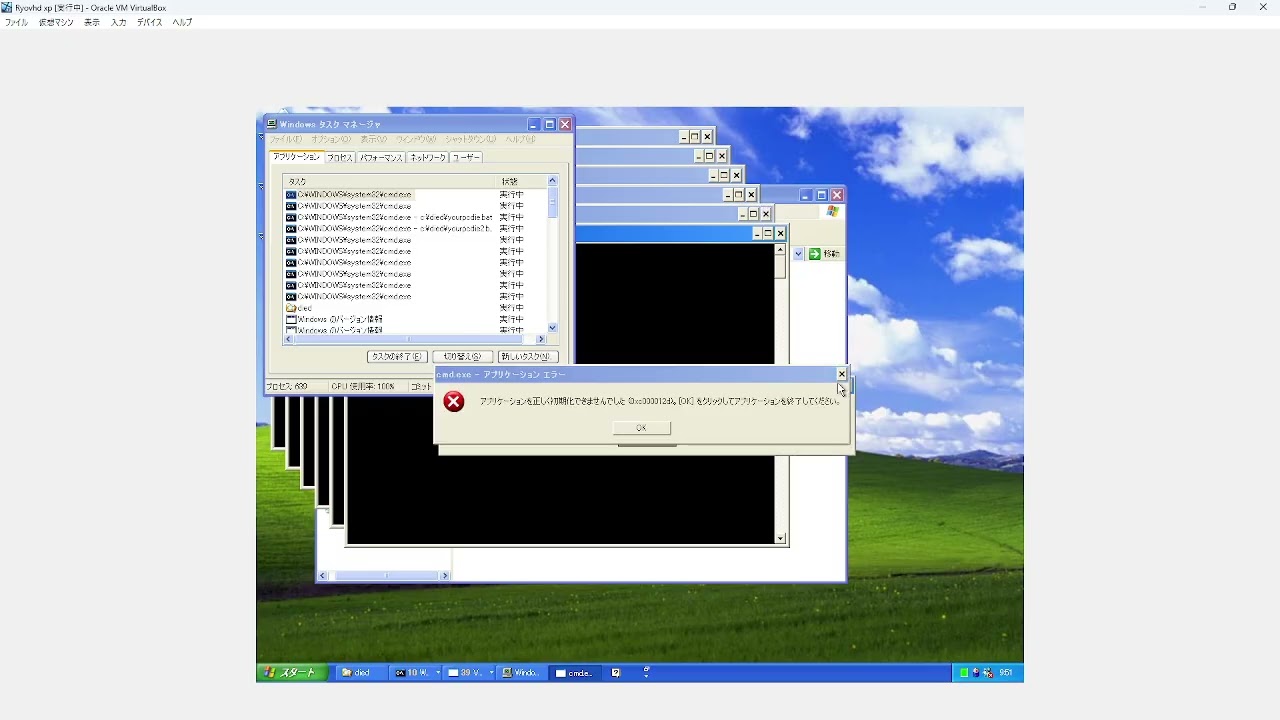Click the task list horizontal scroll right arrow

(x=541, y=339)
